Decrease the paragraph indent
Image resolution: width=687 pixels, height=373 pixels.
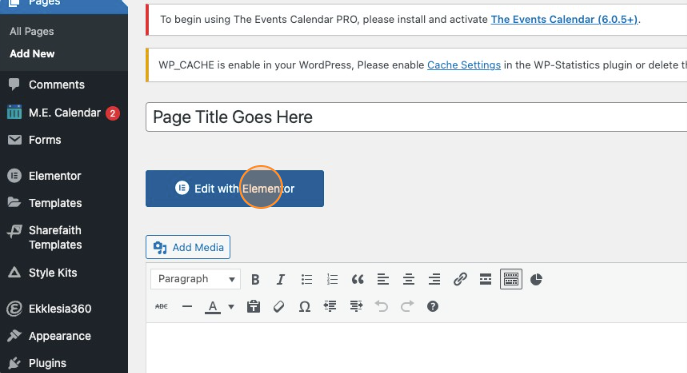[330, 306]
